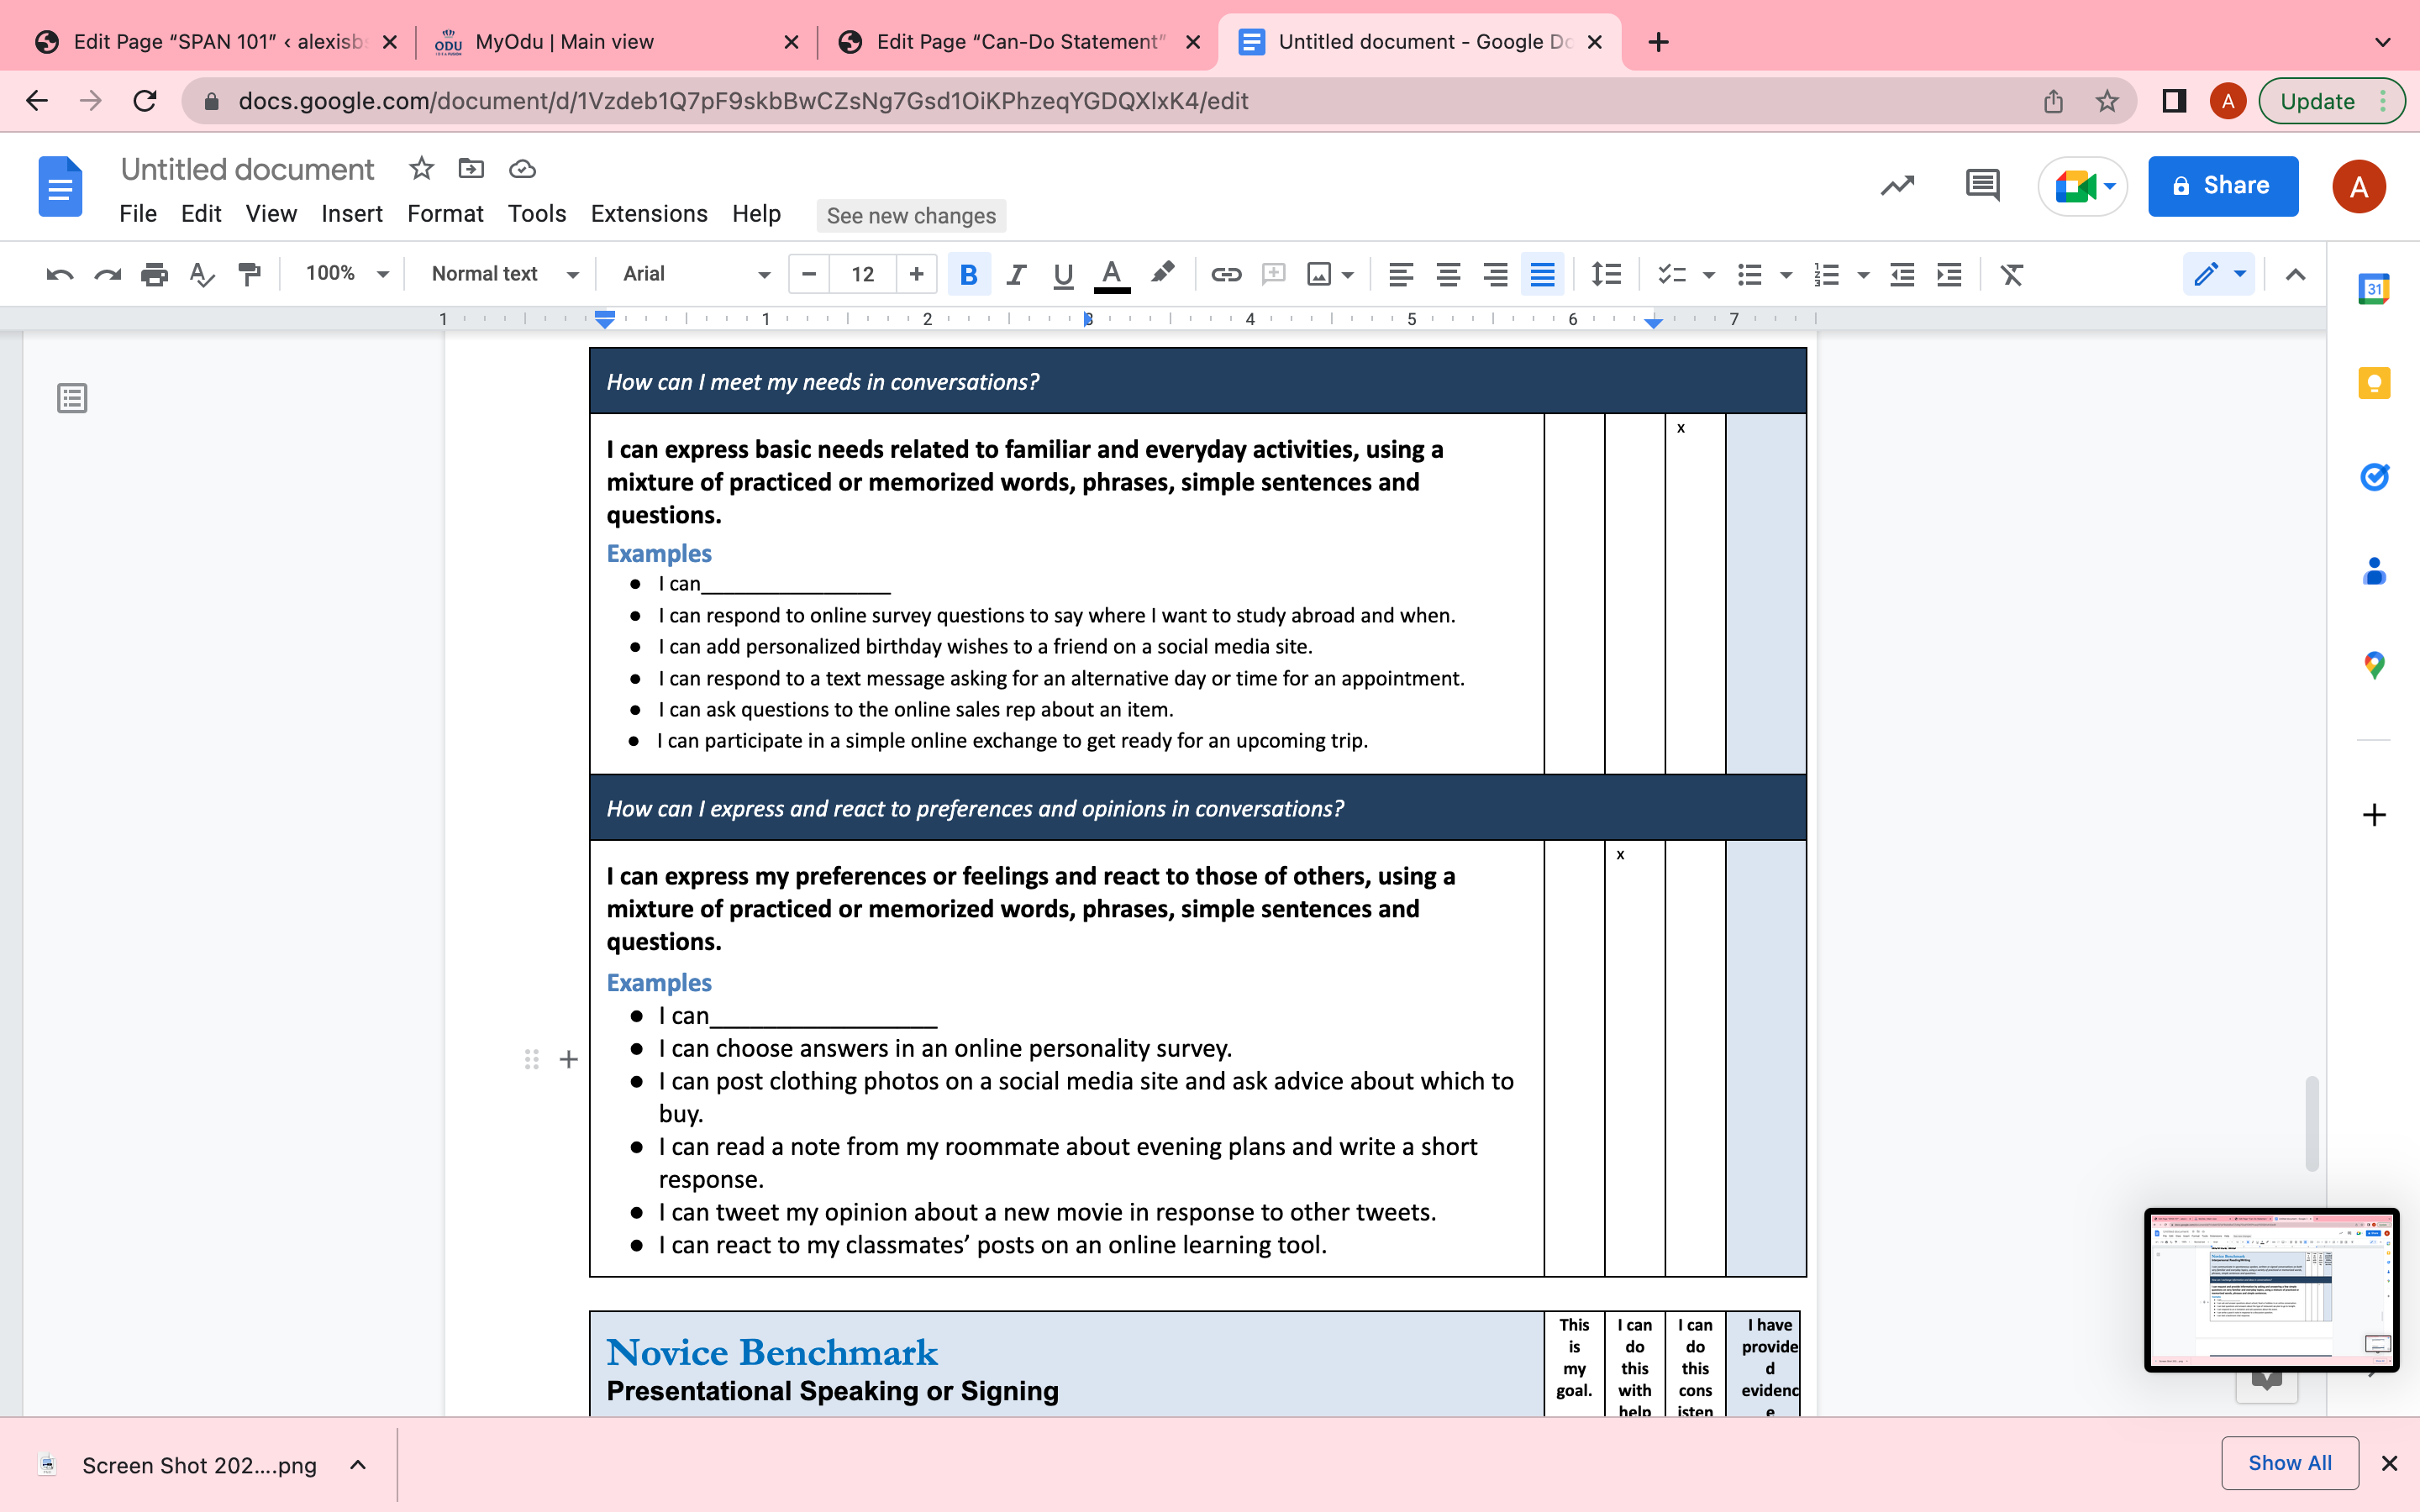Viewport: 2420px width, 1512px height.
Task: Click the blue Share button
Action: [x=2222, y=186]
